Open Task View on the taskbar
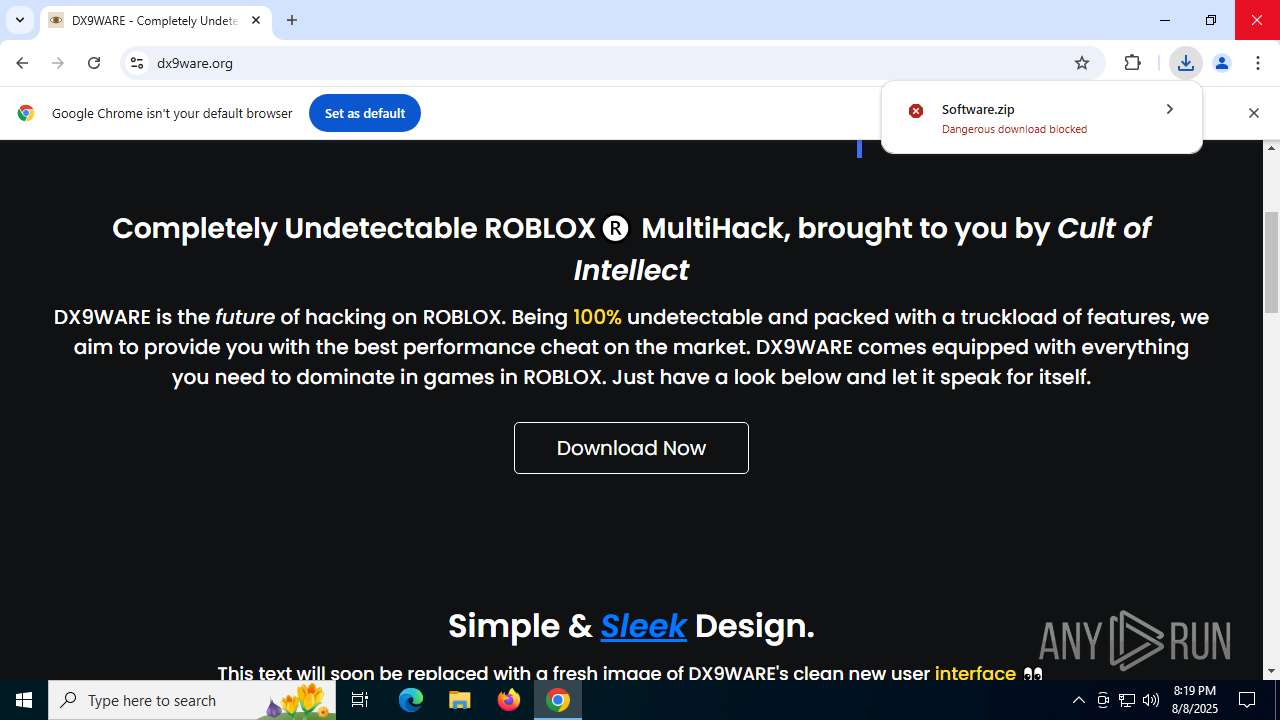The width and height of the screenshot is (1280, 720). pos(360,700)
